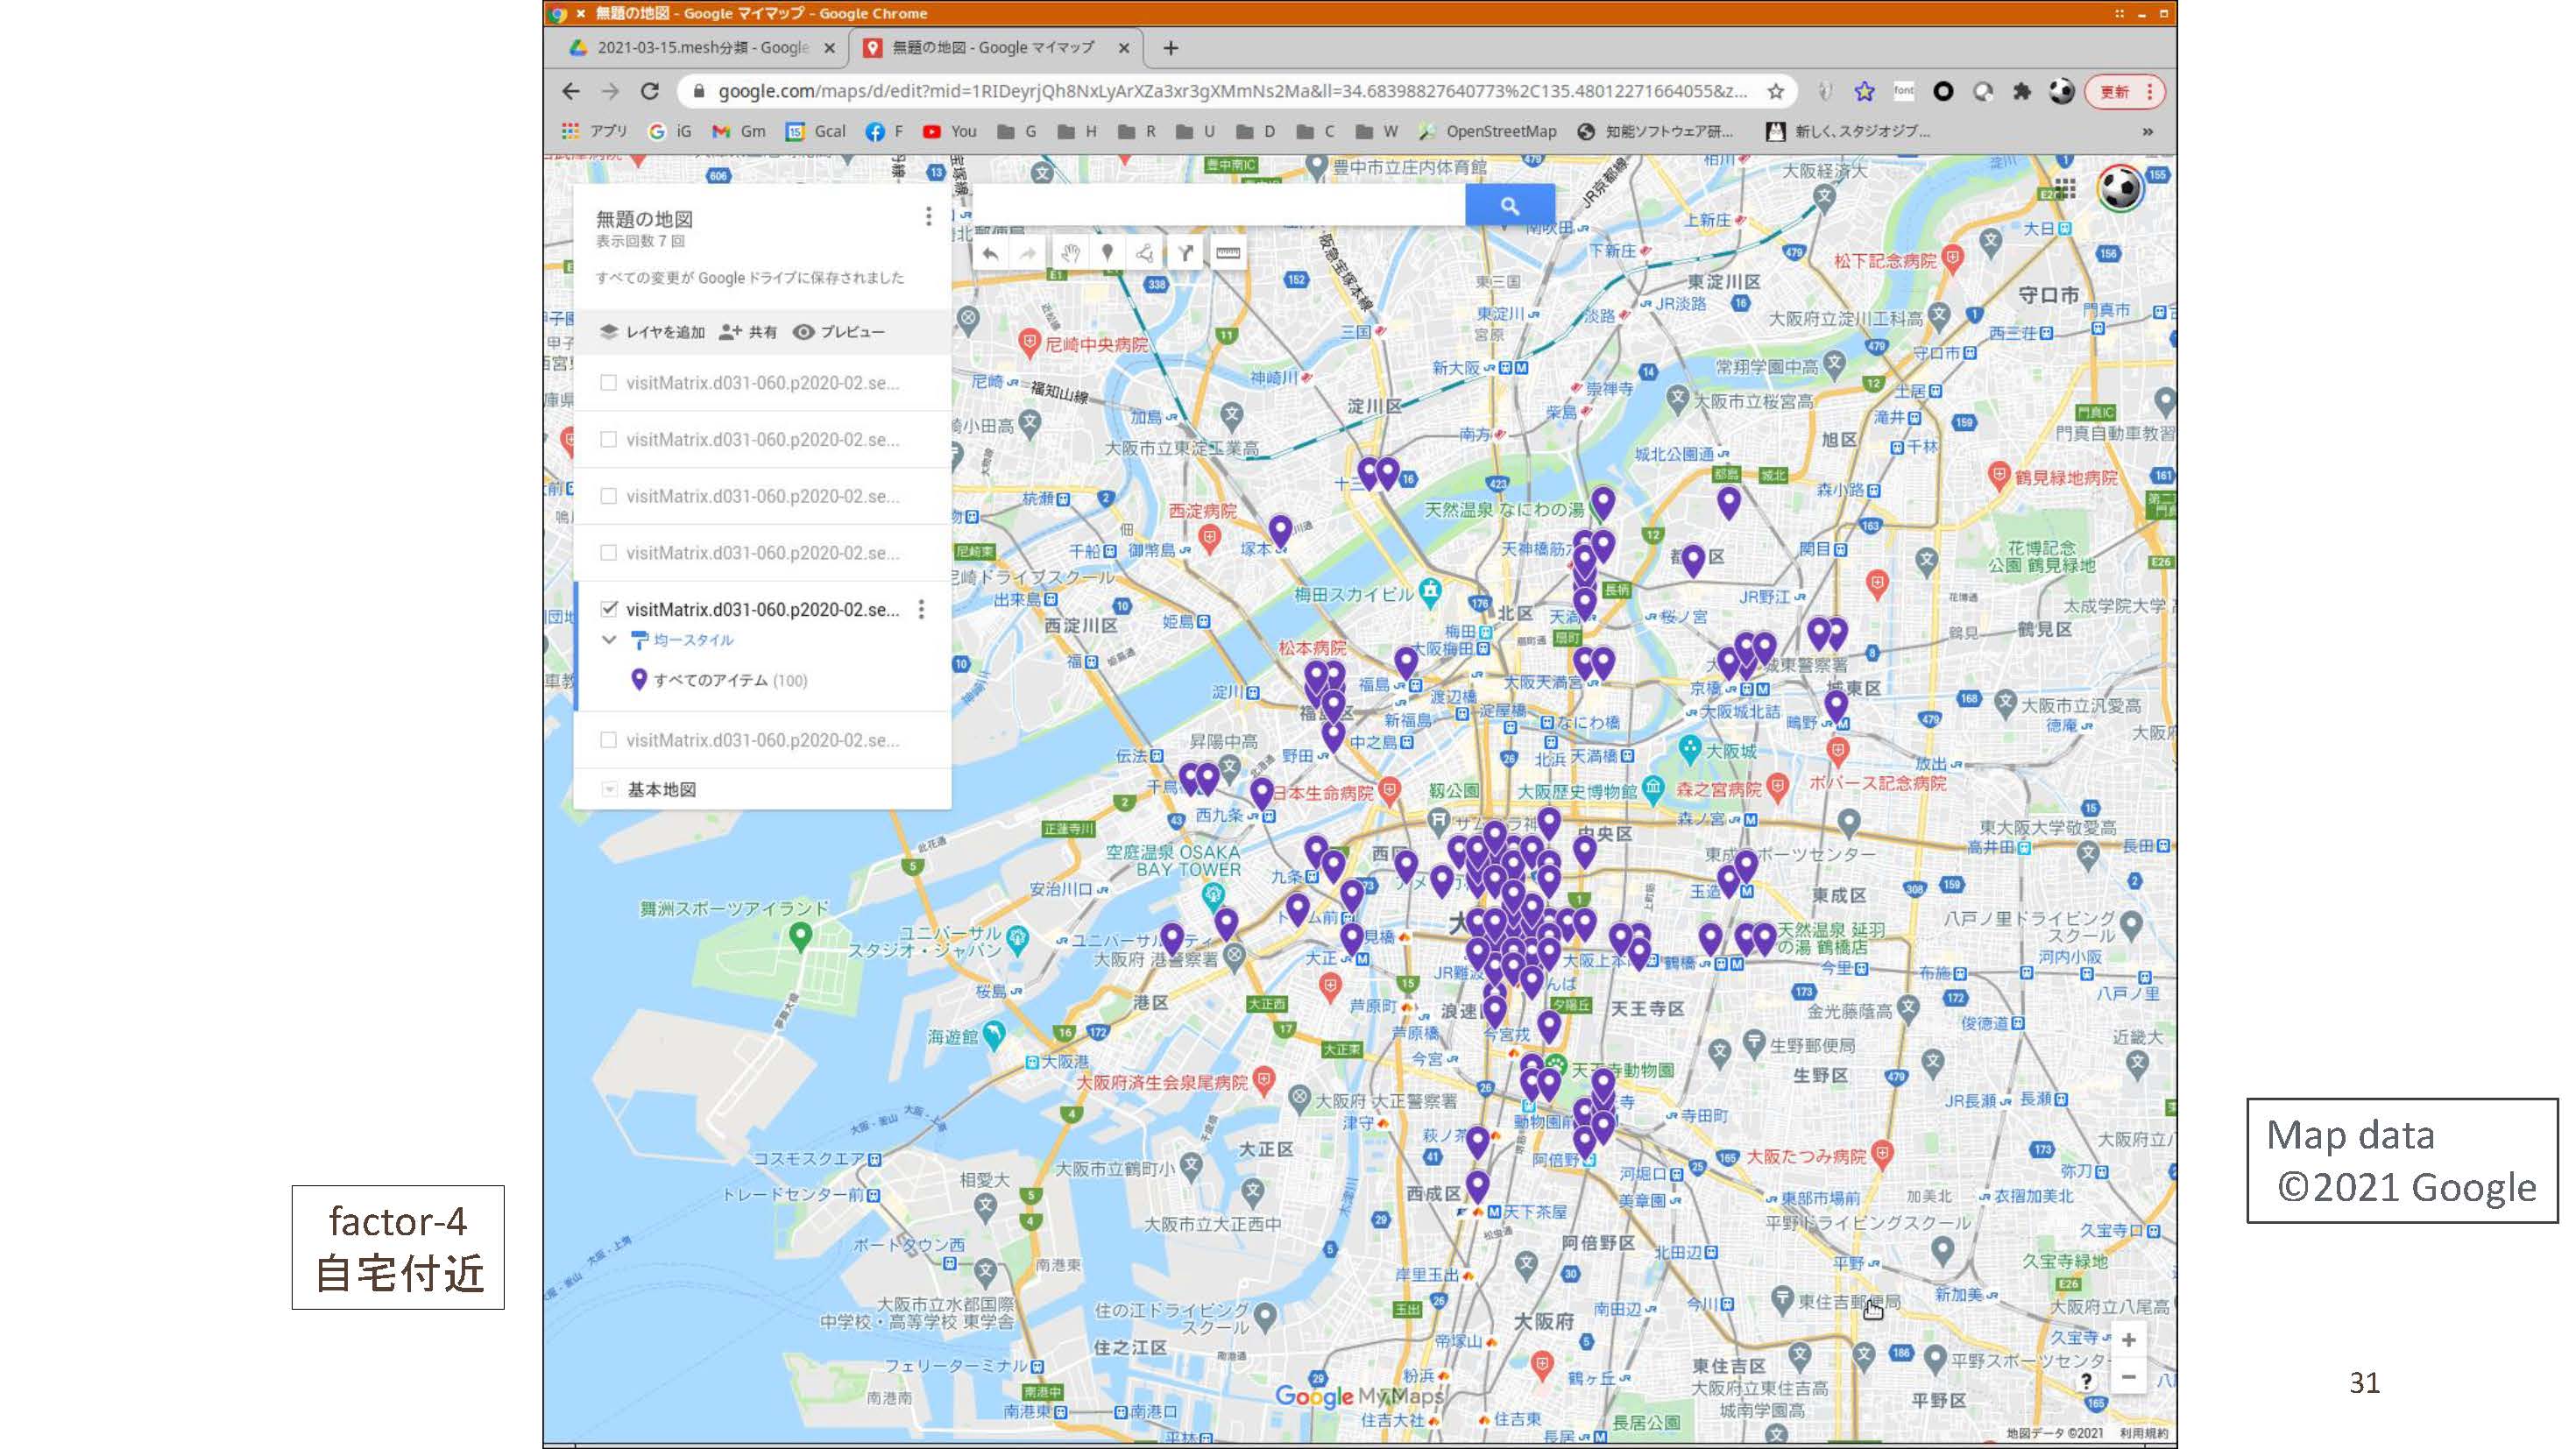Bookmark this page with the star icon

[1776, 91]
